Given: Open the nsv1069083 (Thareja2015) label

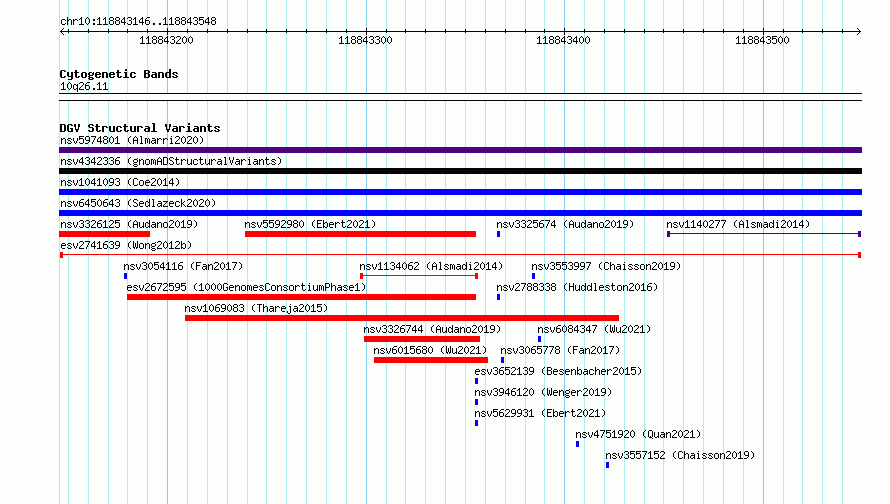Looking at the screenshot, I should point(256,308).
